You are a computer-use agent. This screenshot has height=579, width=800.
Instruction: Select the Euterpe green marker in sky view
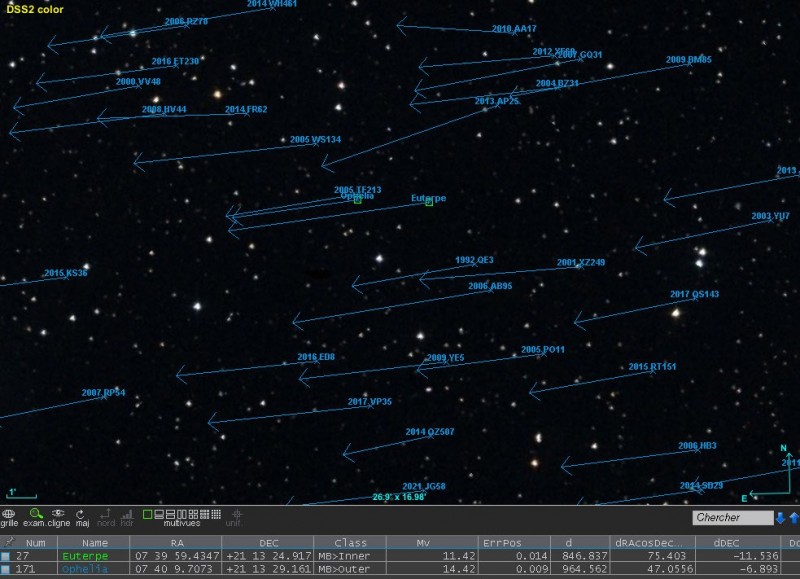pyautogui.click(x=429, y=203)
